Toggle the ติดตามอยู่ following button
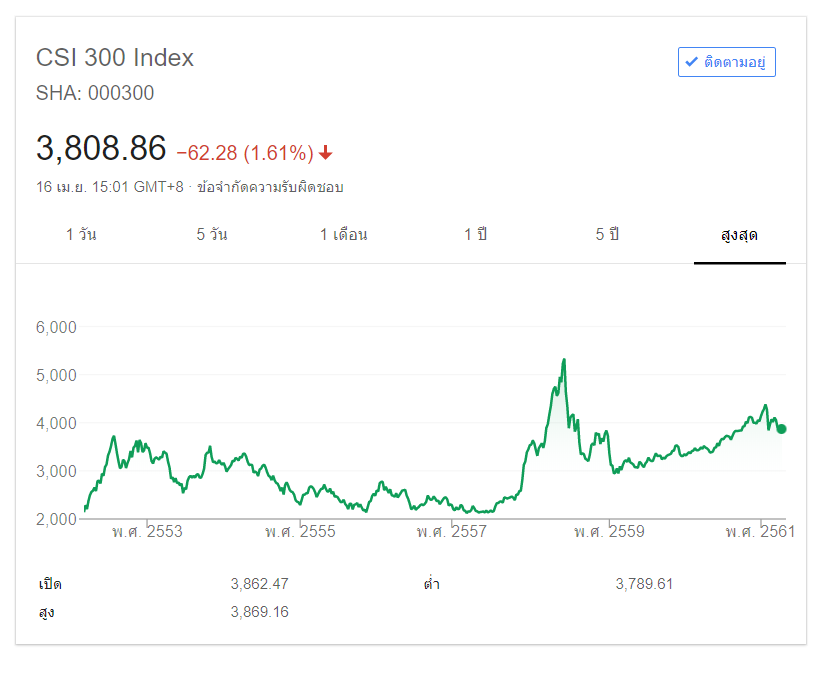 [x=726, y=62]
